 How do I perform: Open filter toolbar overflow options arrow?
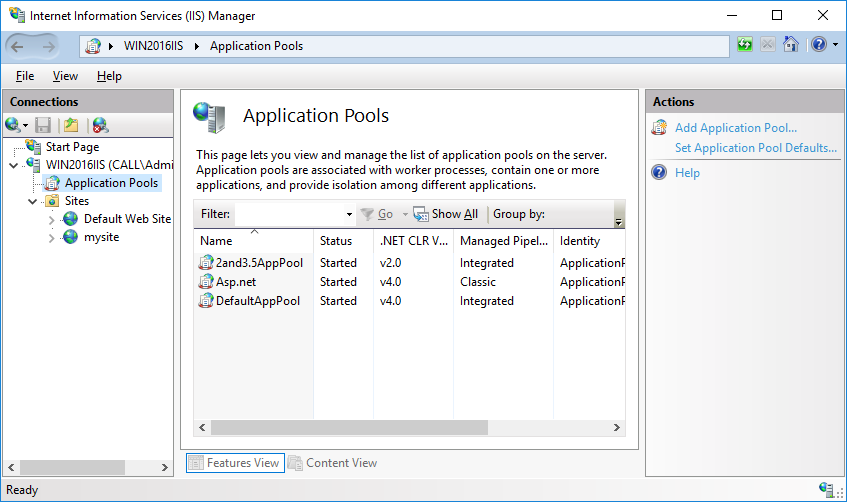pos(619,222)
